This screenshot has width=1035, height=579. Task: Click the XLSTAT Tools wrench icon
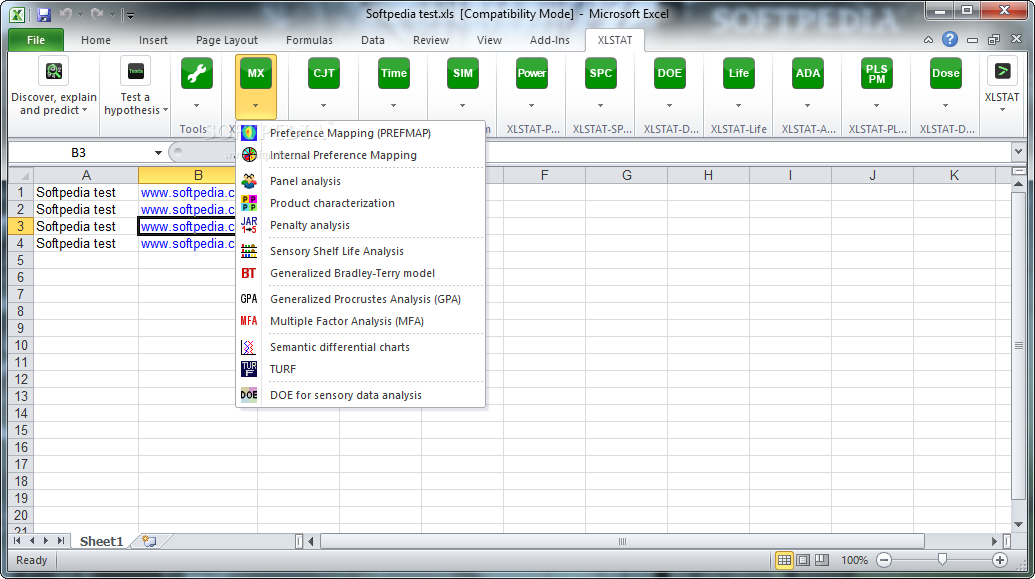[x=197, y=73]
